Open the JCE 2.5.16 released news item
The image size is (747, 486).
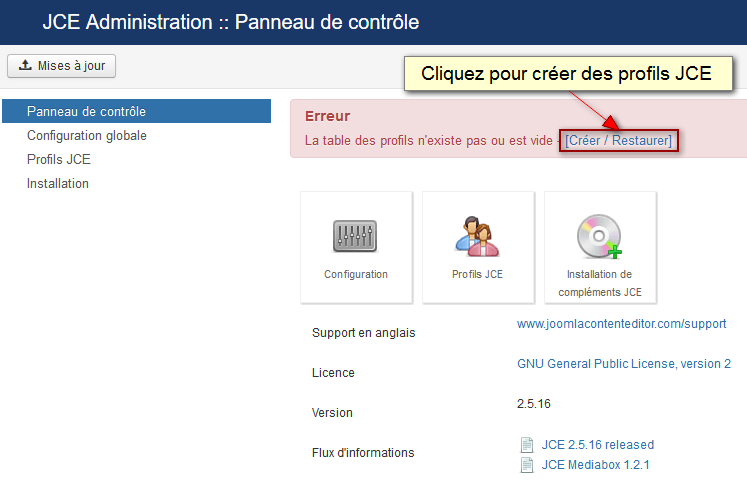[x=597, y=445]
